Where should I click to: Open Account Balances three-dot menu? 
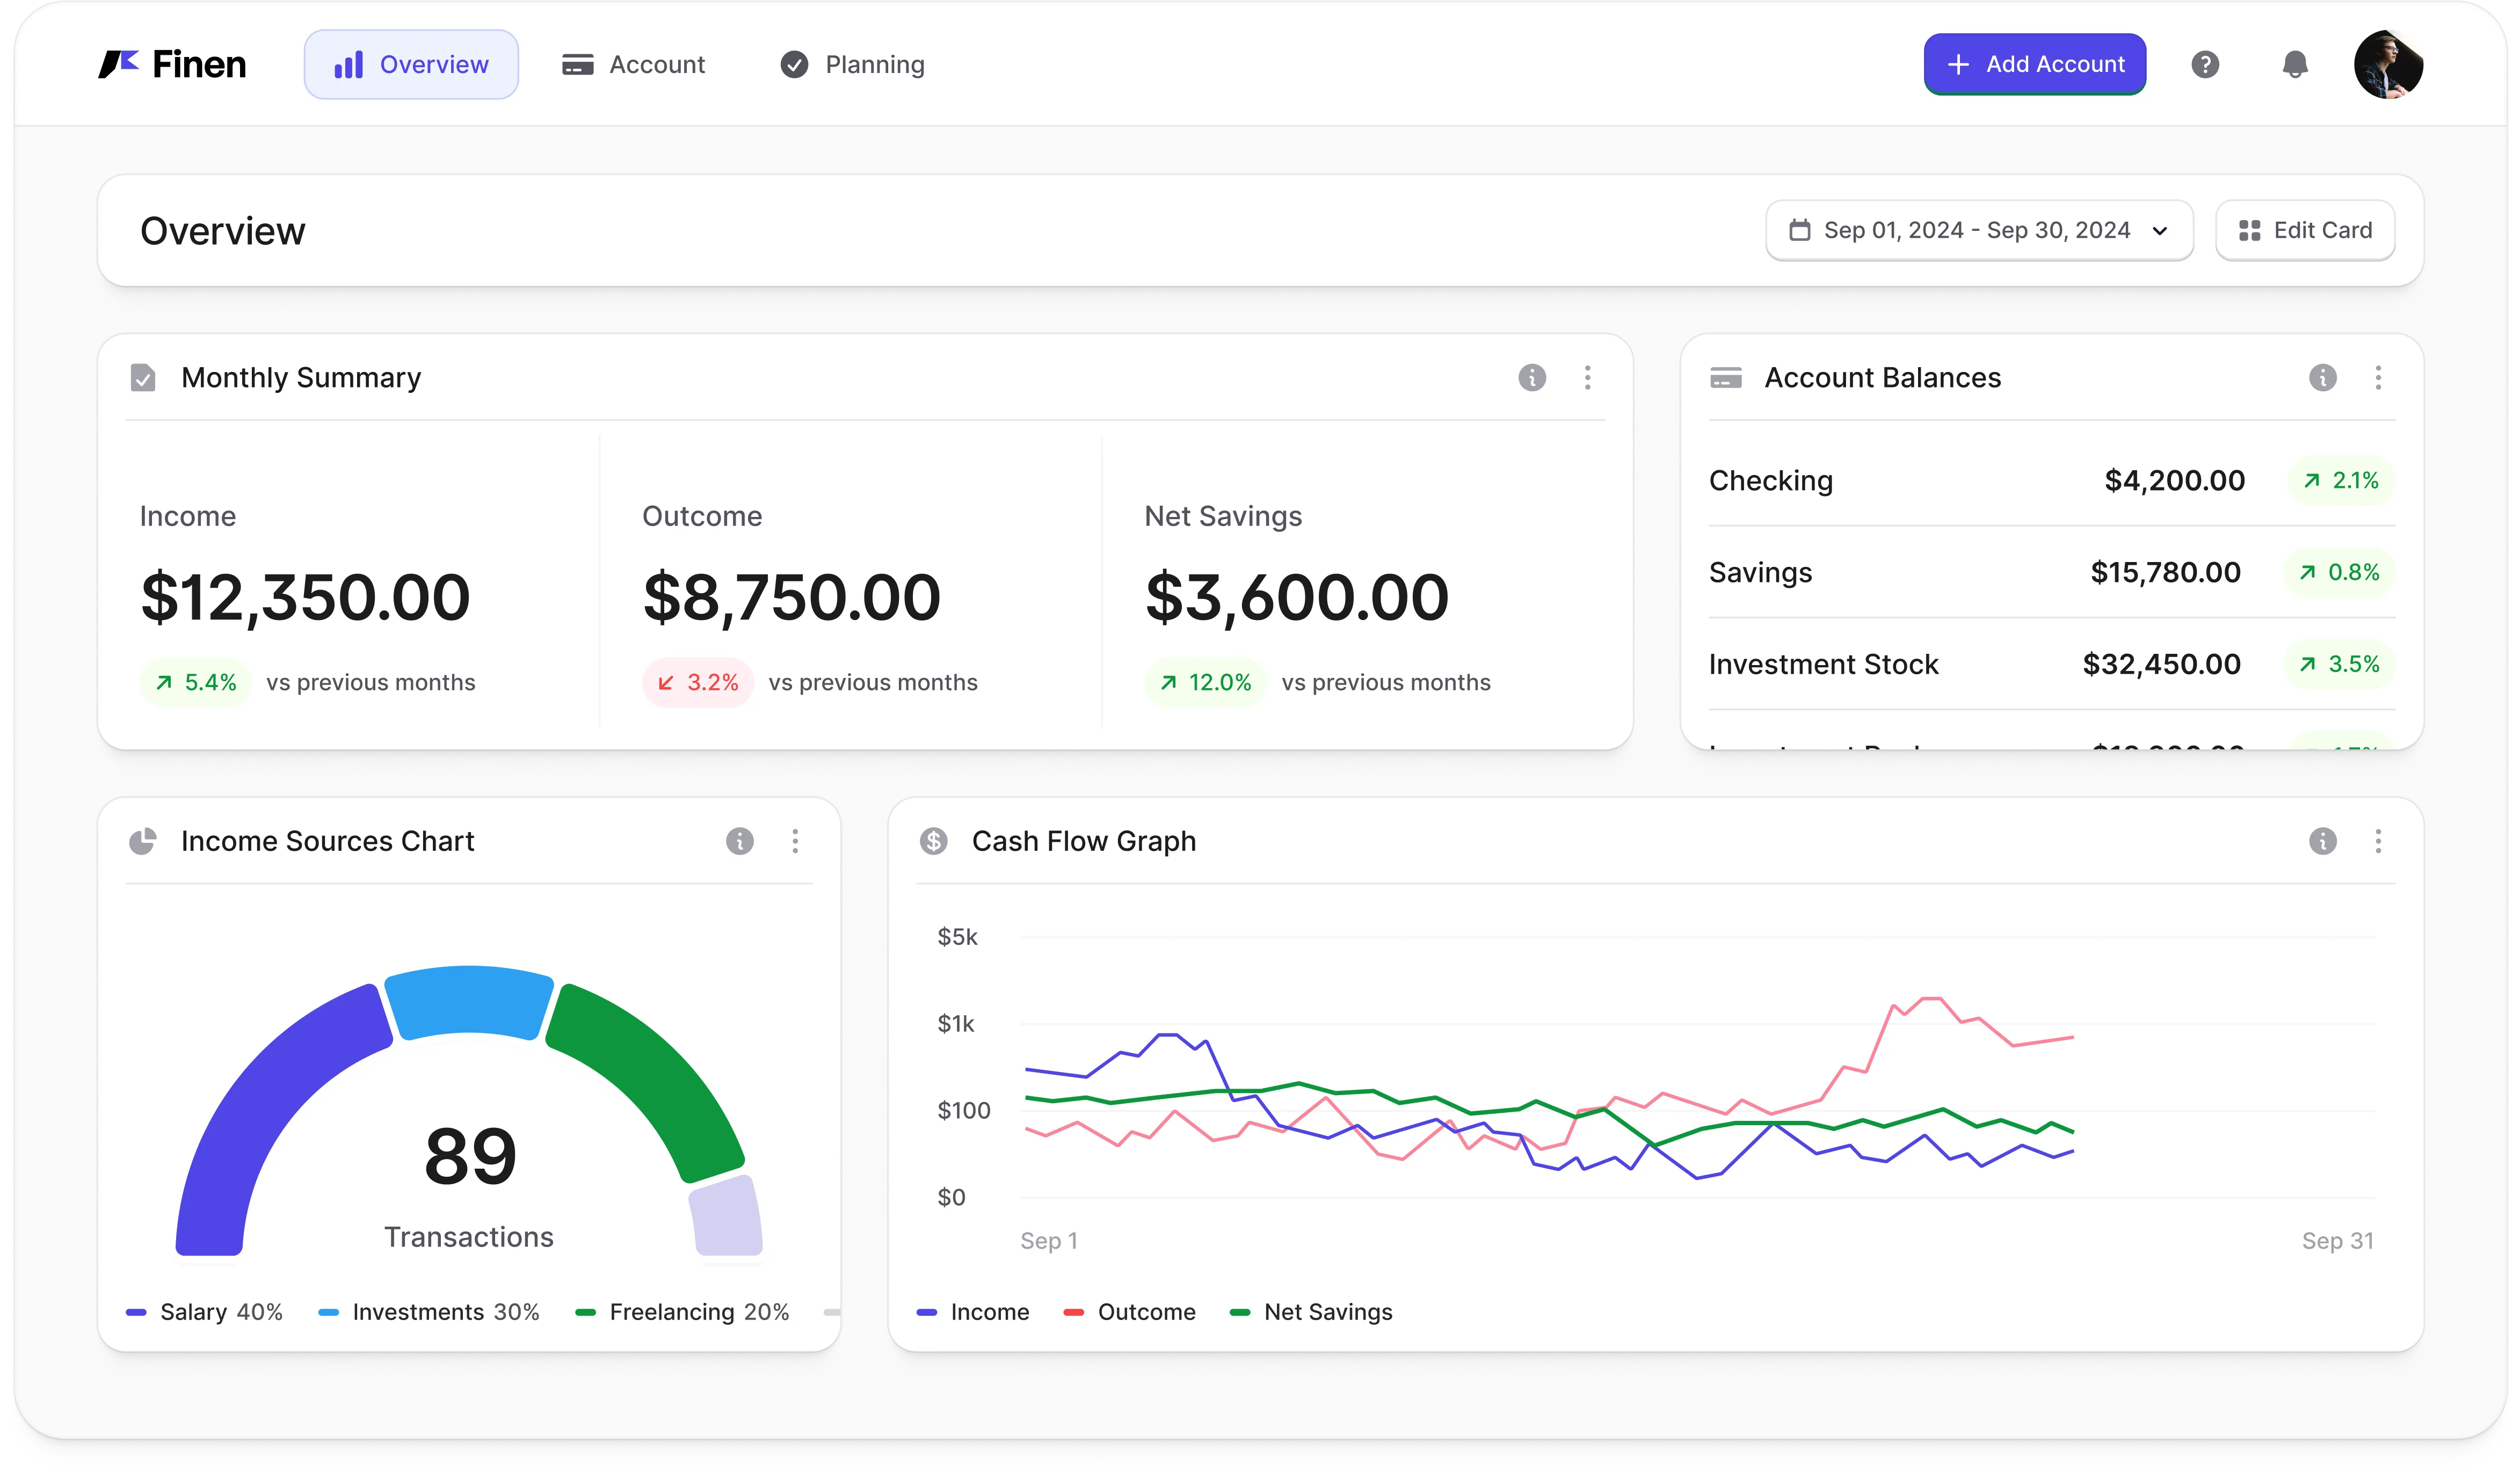click(2379, 378)
